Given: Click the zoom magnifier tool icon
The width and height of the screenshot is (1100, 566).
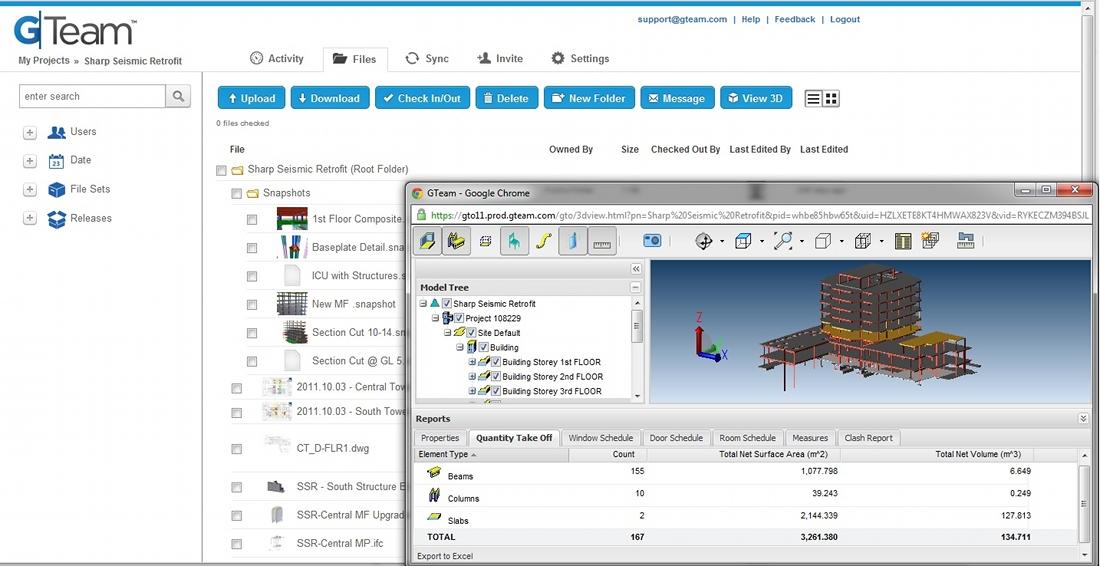Looking at the screenshot, I should pyautogui.click(x=783, y=241).
